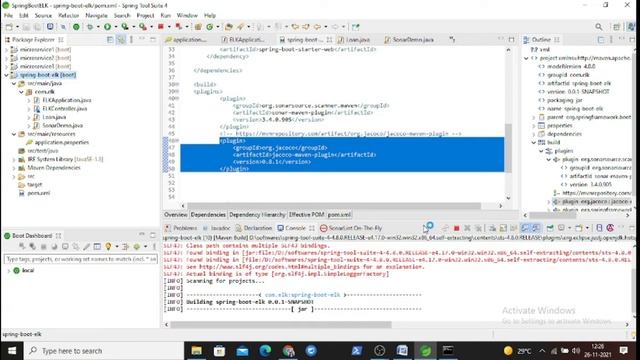This screenshot has height=360, width=640.
Task: Click the green Run button in toolbar
Action: [x=107, y=27]
